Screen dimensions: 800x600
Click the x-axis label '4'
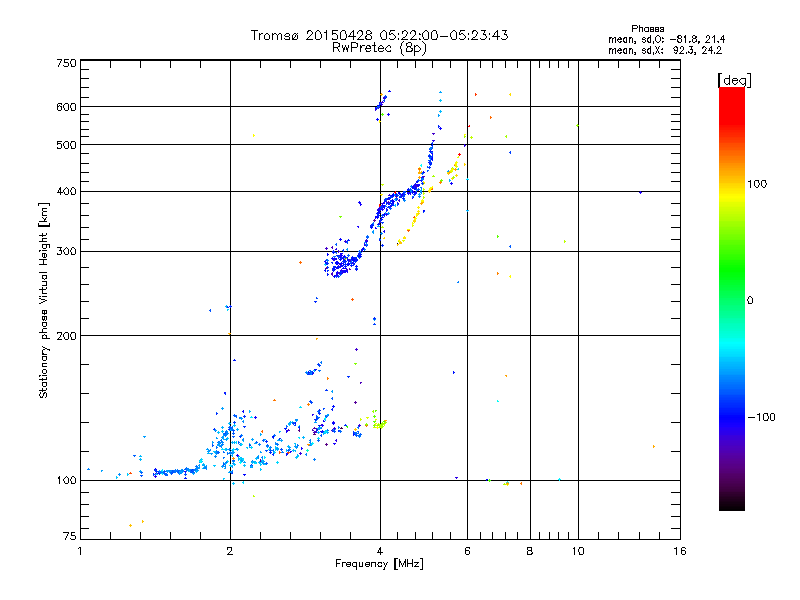point(380,551)
